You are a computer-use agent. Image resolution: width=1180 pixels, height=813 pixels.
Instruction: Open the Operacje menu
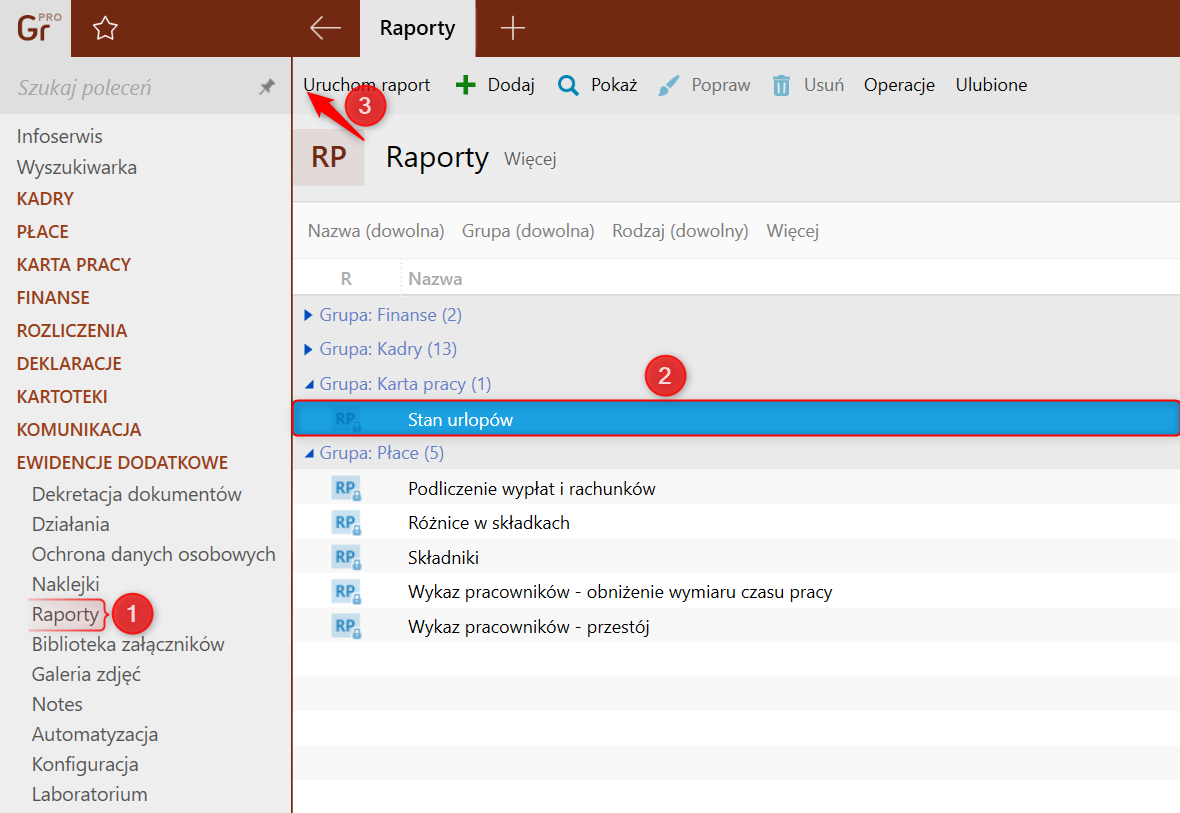point(899,85)
